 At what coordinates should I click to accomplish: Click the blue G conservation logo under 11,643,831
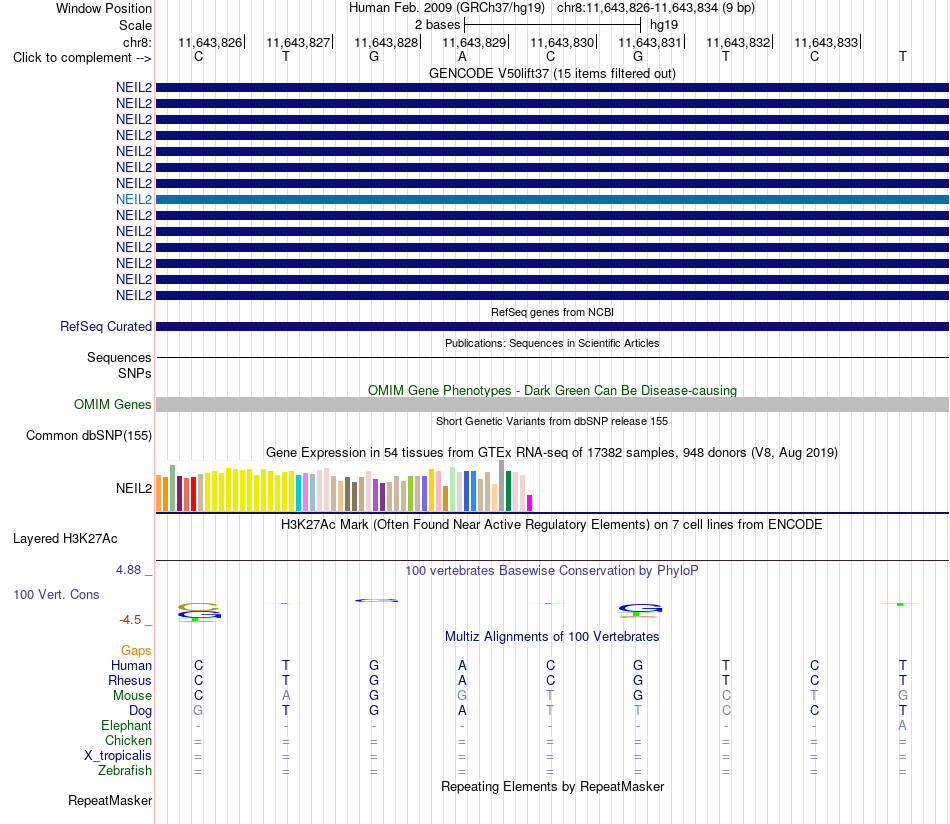click(640, 608)
